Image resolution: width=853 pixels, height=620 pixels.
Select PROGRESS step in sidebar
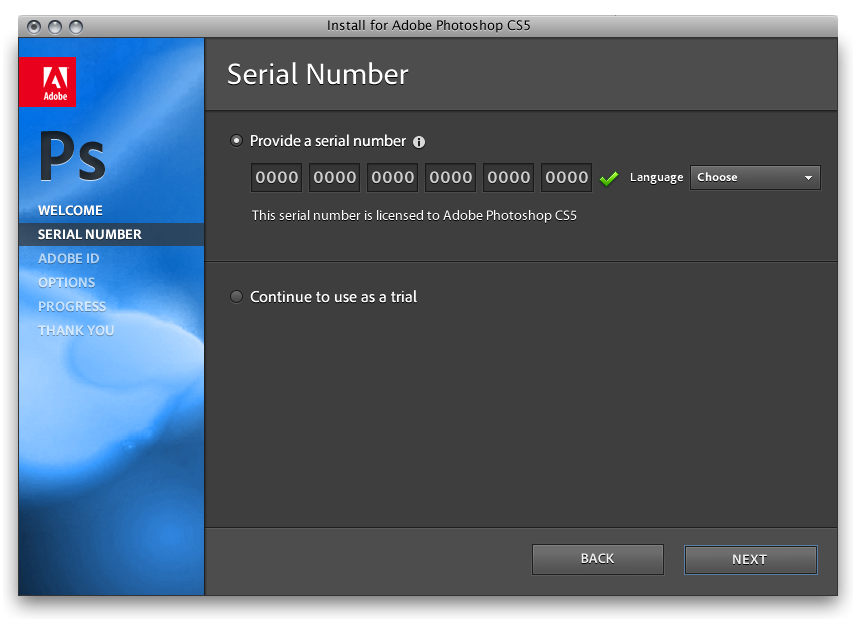[72, 306]
